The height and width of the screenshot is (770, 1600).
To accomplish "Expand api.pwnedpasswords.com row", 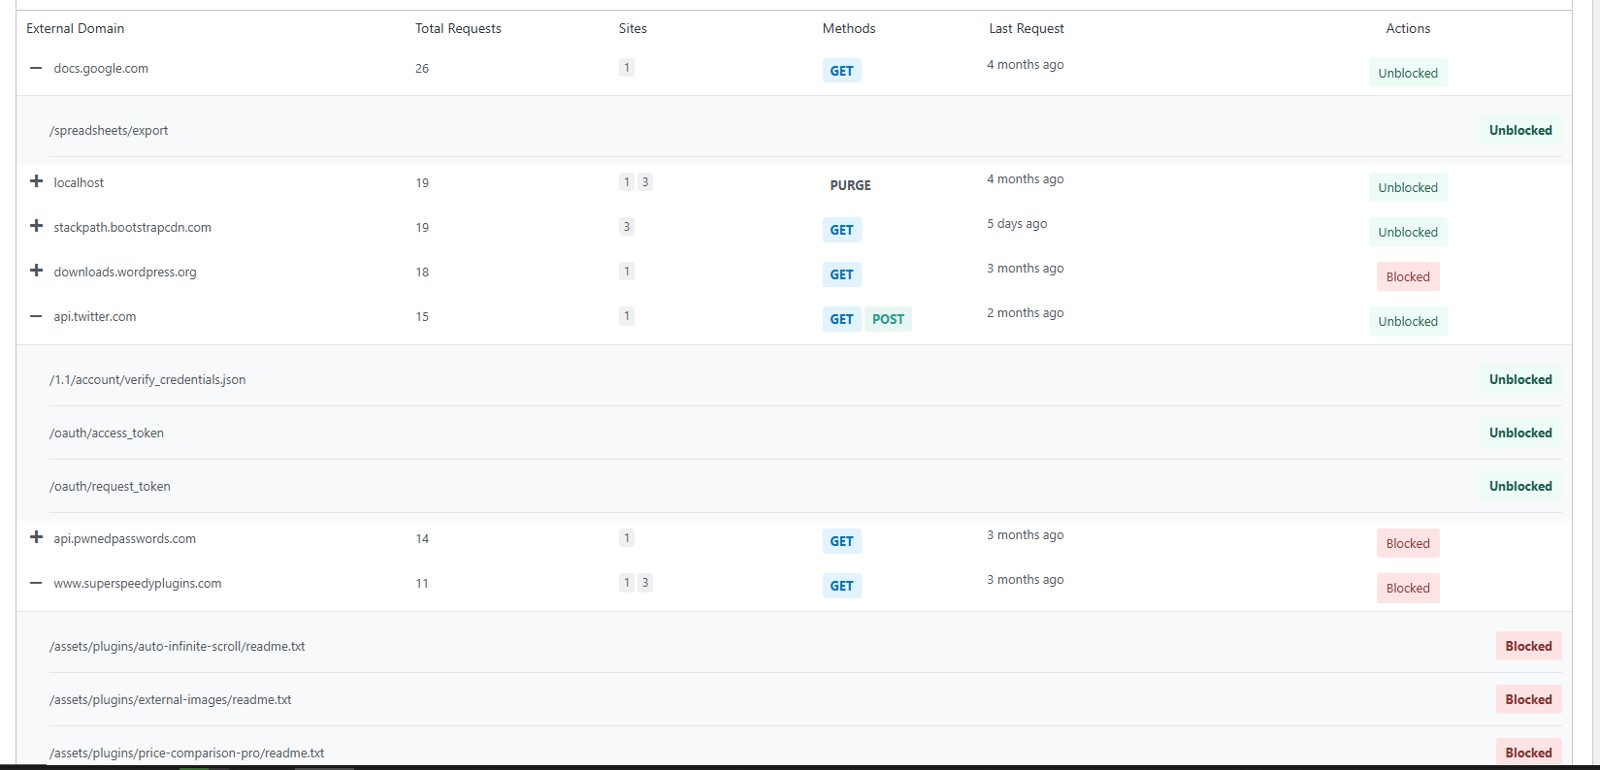I will (36, 538).
